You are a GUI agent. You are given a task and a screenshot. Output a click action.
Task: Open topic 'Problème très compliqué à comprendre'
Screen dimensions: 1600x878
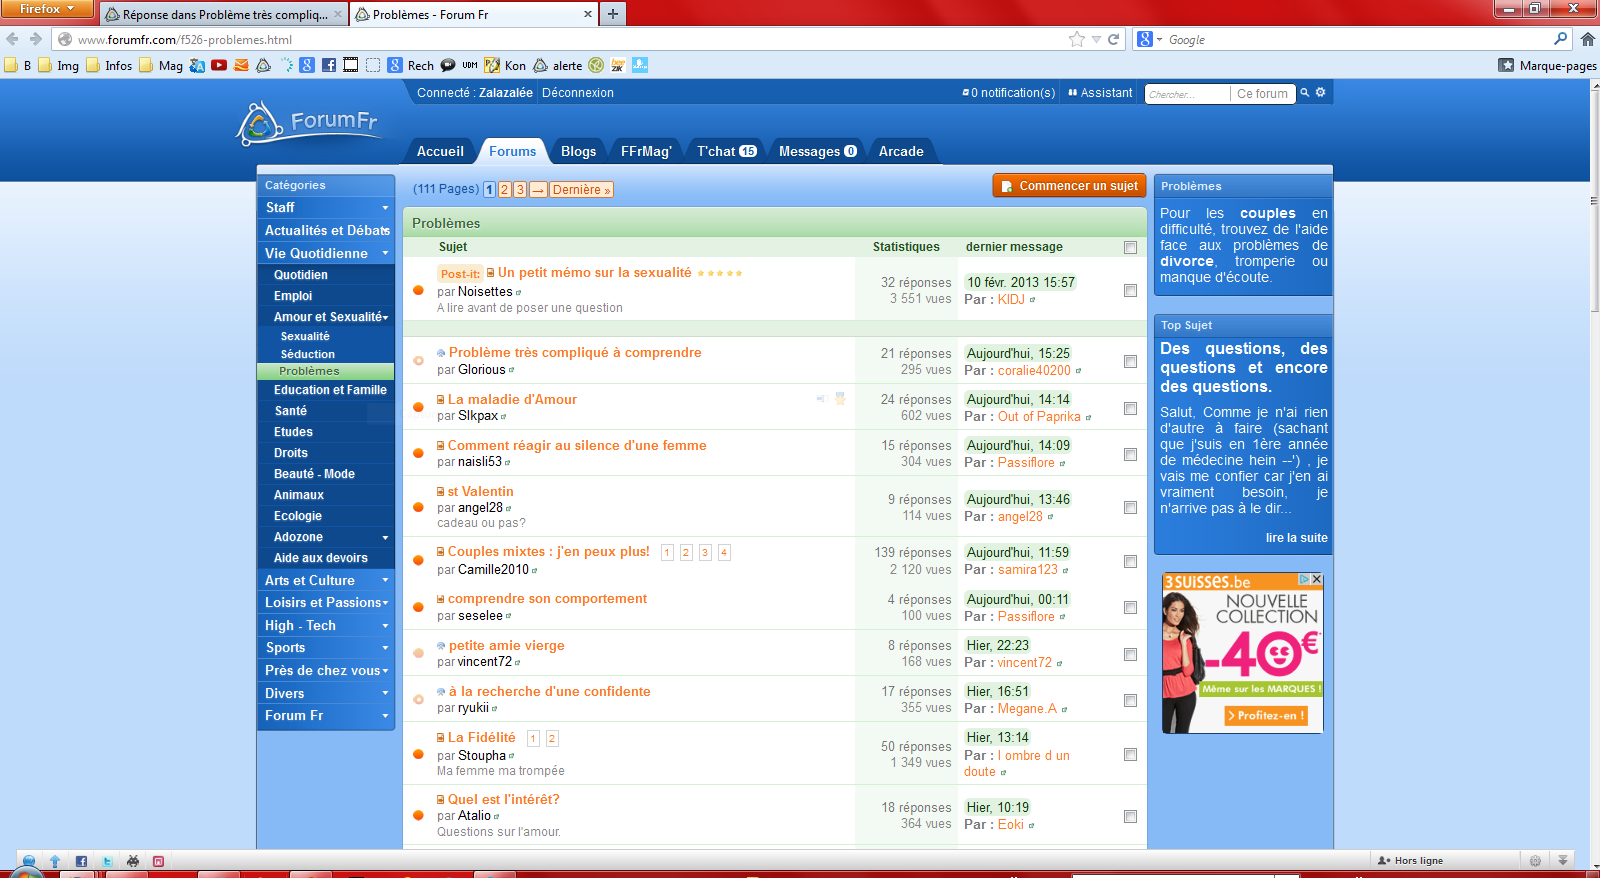point(575,353)
